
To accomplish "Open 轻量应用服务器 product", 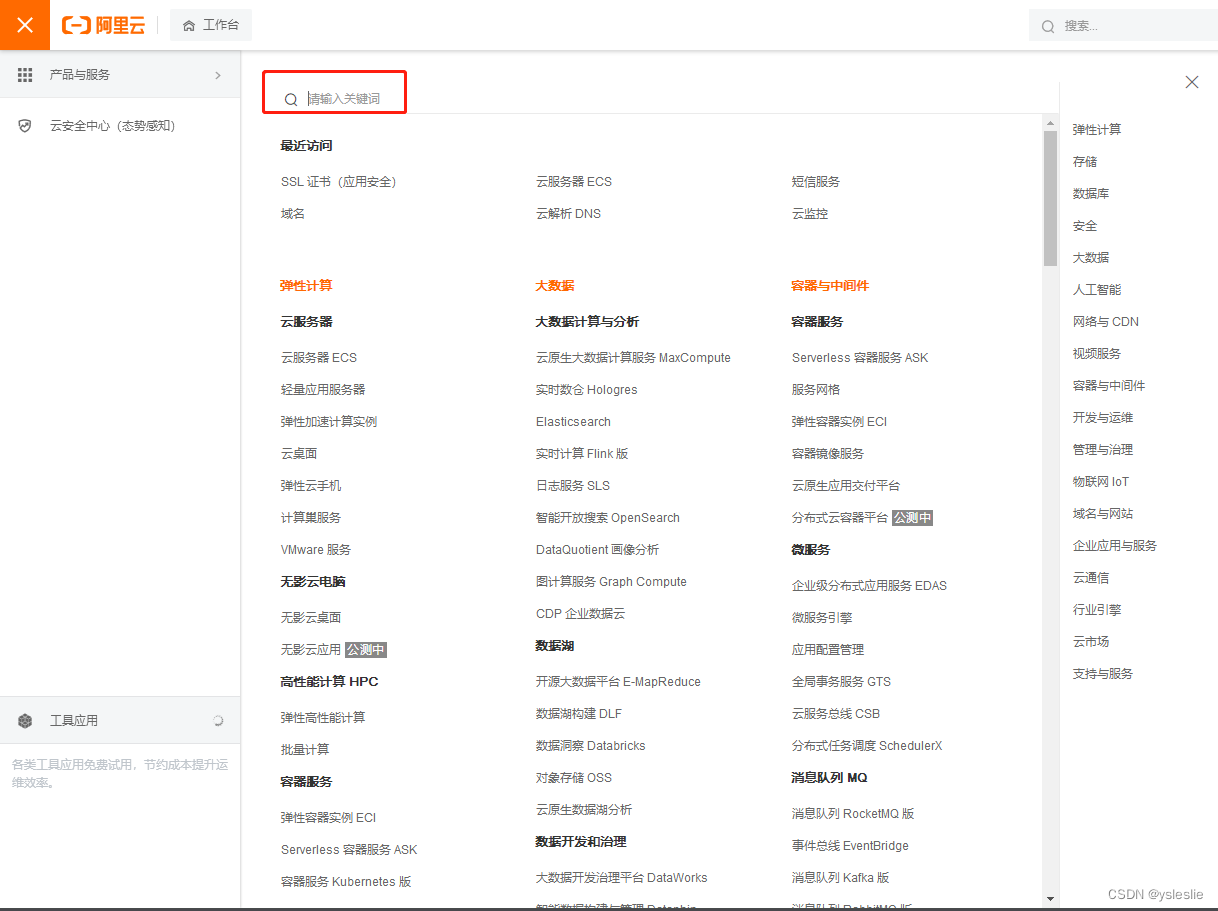I will coord(323,390).
